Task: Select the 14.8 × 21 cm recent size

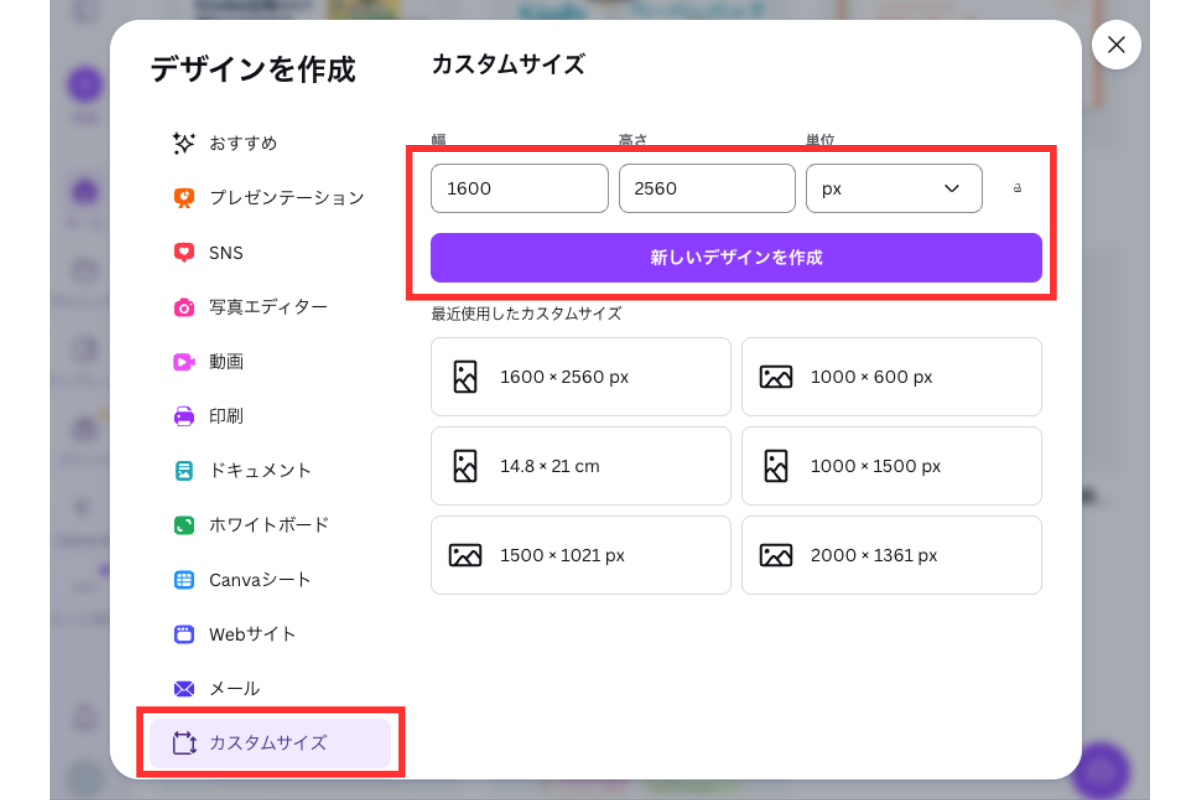Action: coord(580,466)
